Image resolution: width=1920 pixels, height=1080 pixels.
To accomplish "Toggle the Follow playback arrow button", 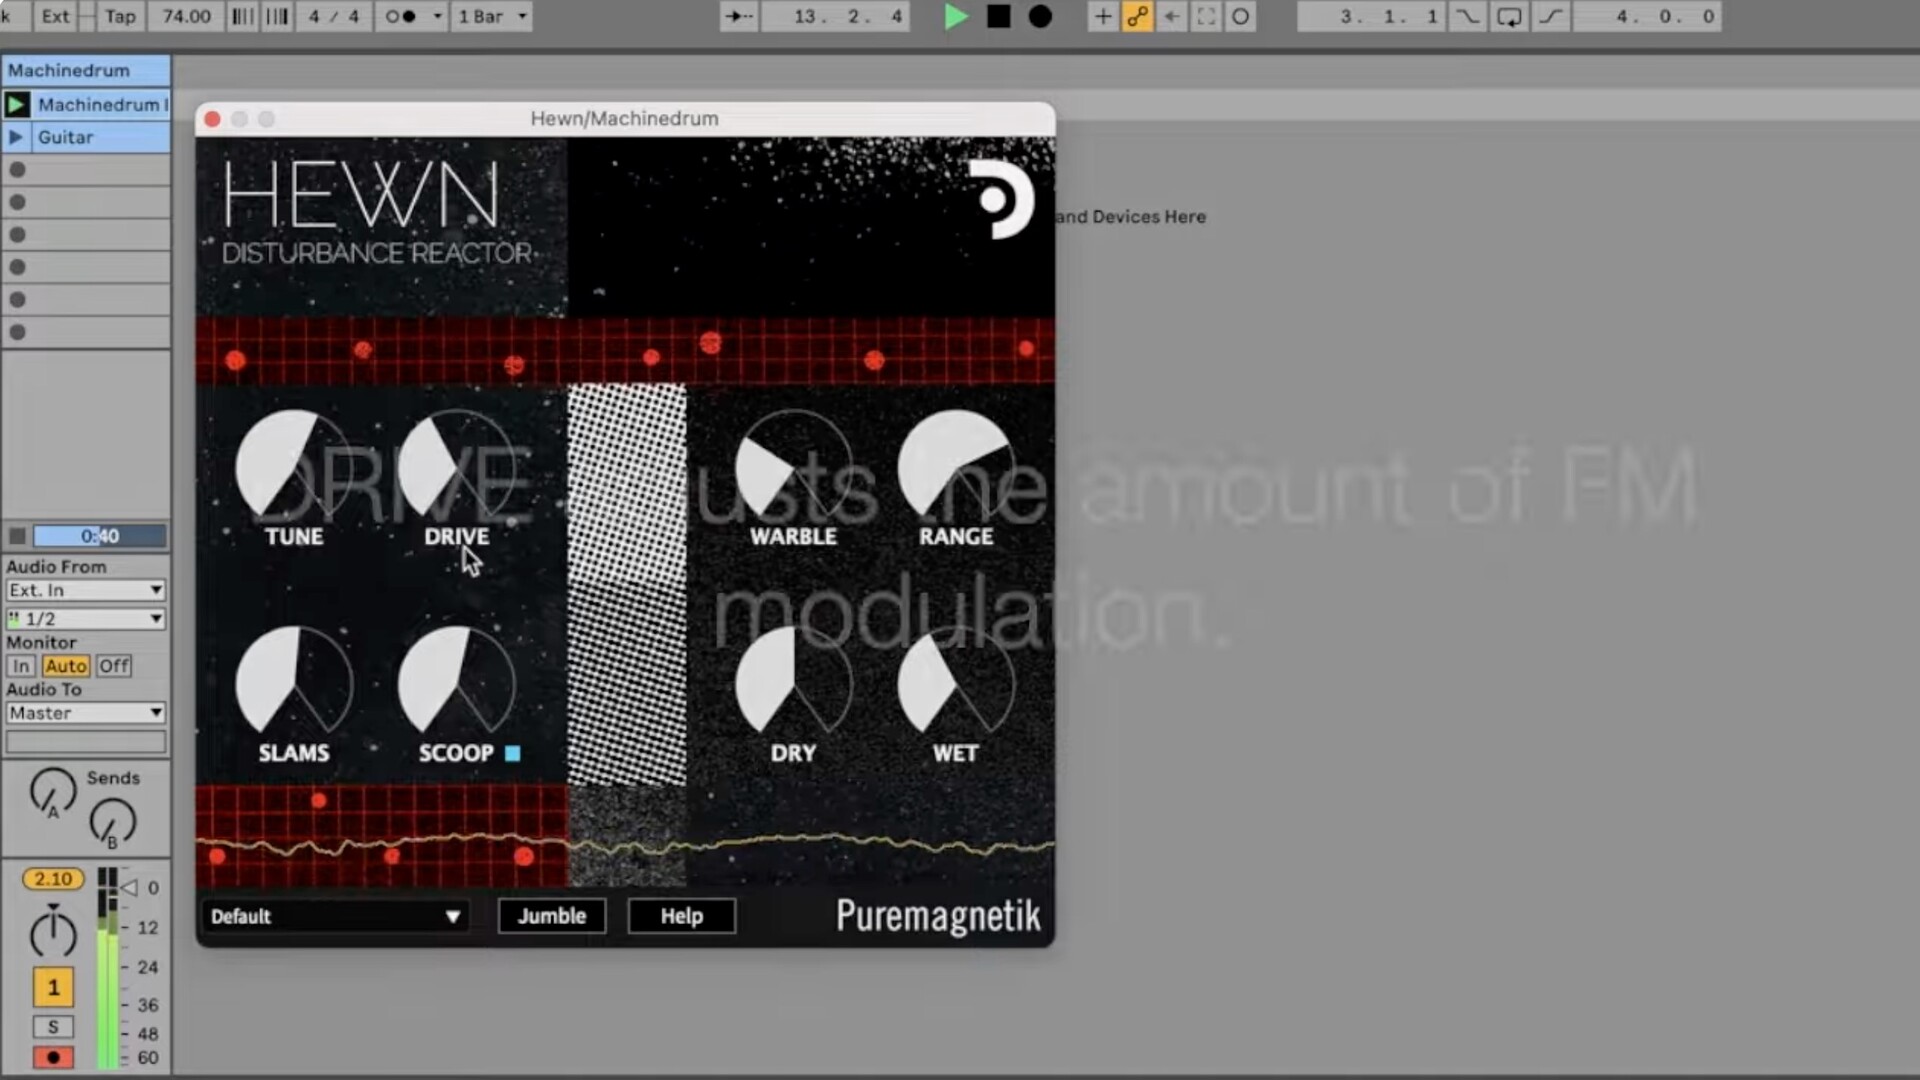I will (739, 16).
